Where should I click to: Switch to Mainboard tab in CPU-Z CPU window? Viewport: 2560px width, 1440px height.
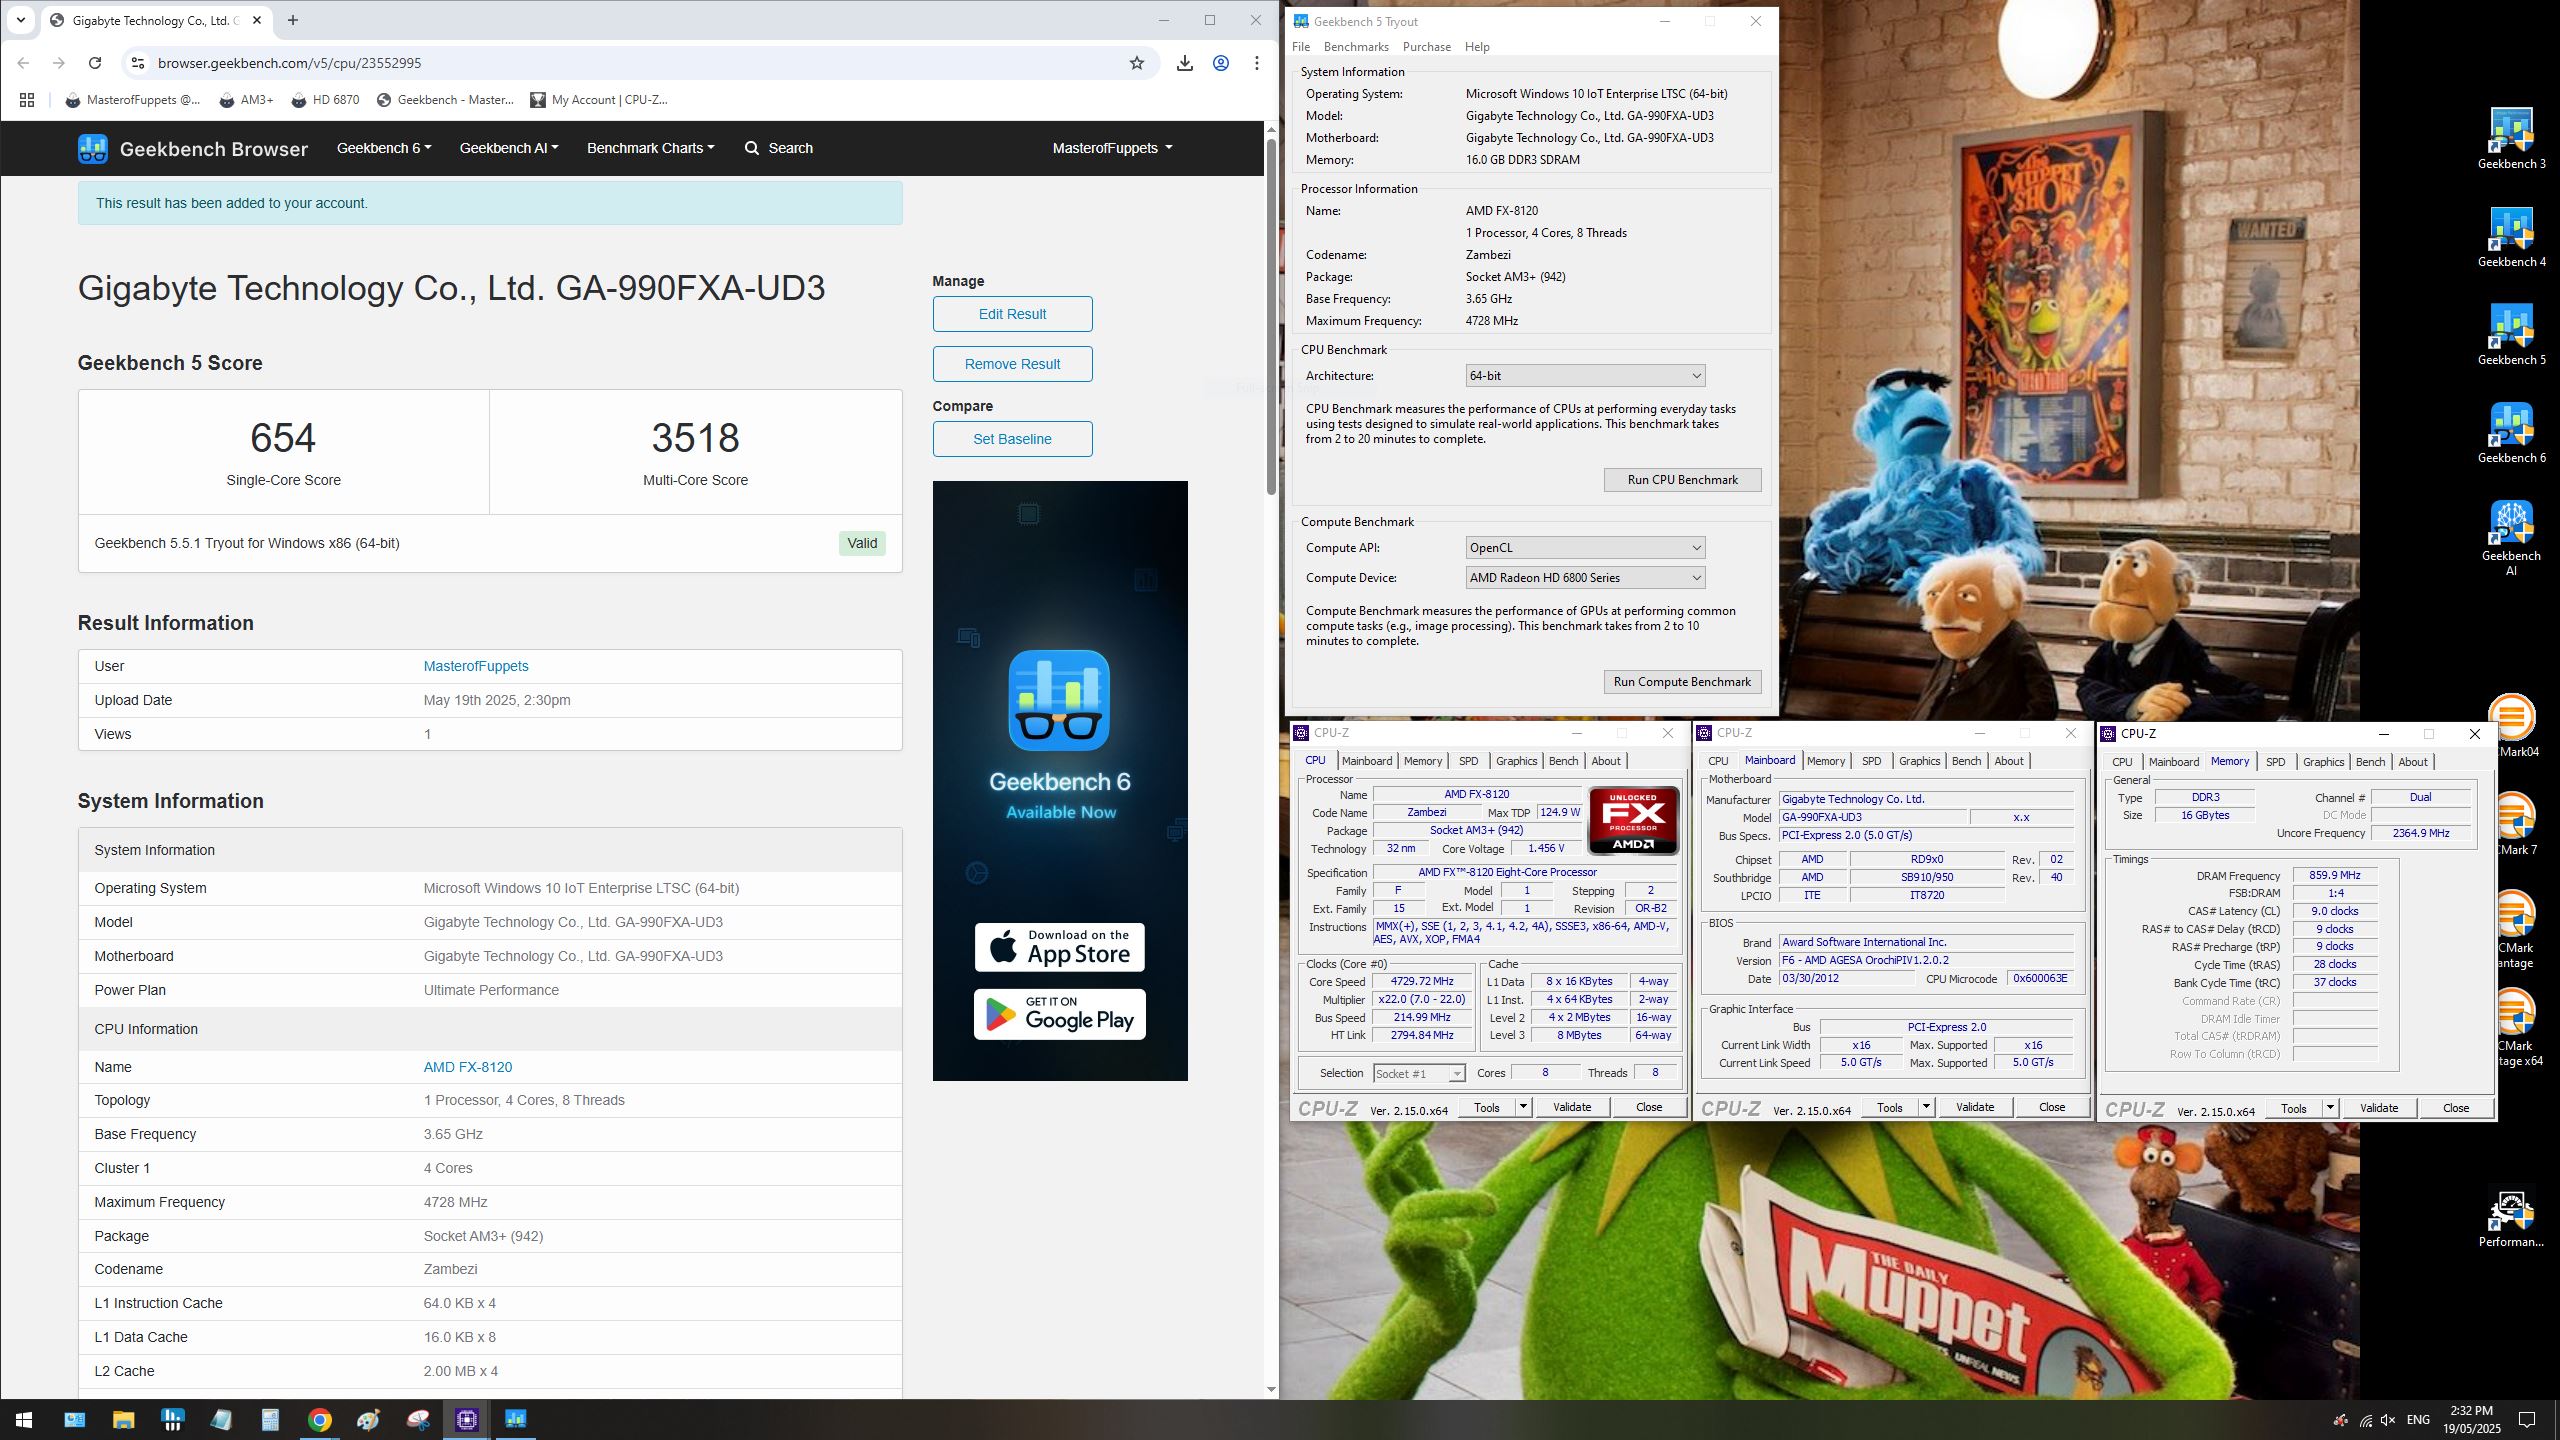tap(1367, 761)
